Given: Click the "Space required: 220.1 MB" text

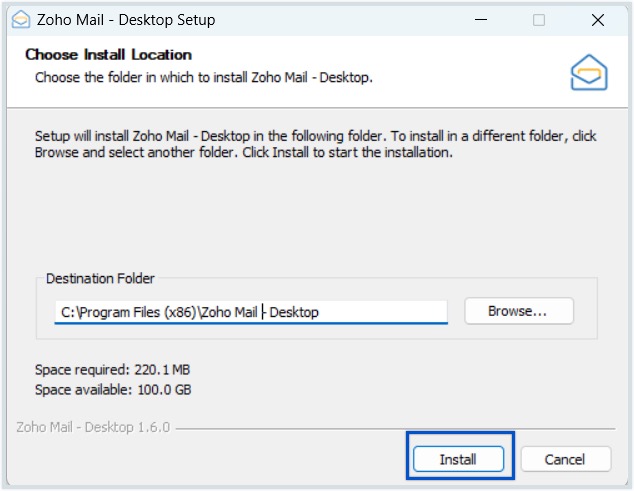Looking at the screenshot, I should (112, 370).
